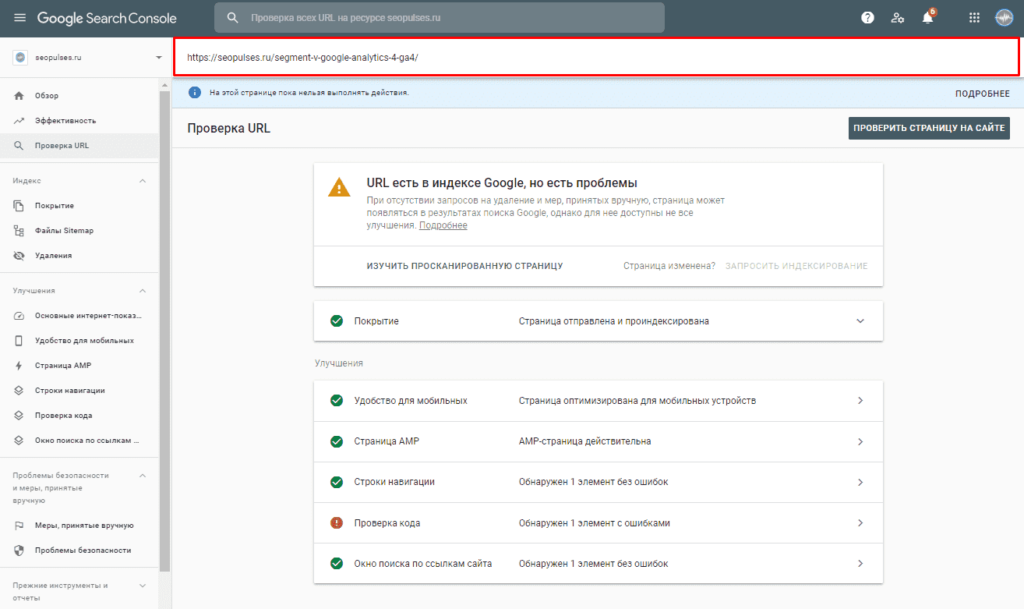Collapse the Индекс sidebar section
1024x609 pixels.
(142, 181)
